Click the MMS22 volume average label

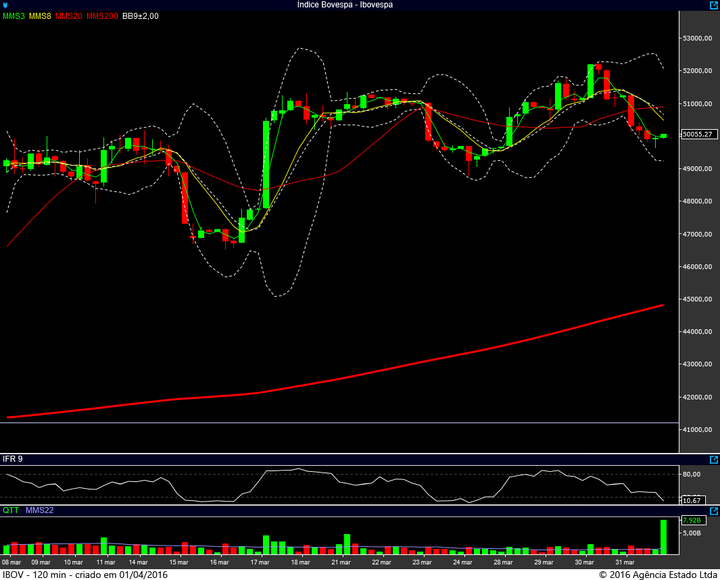(x=39, y=510)
